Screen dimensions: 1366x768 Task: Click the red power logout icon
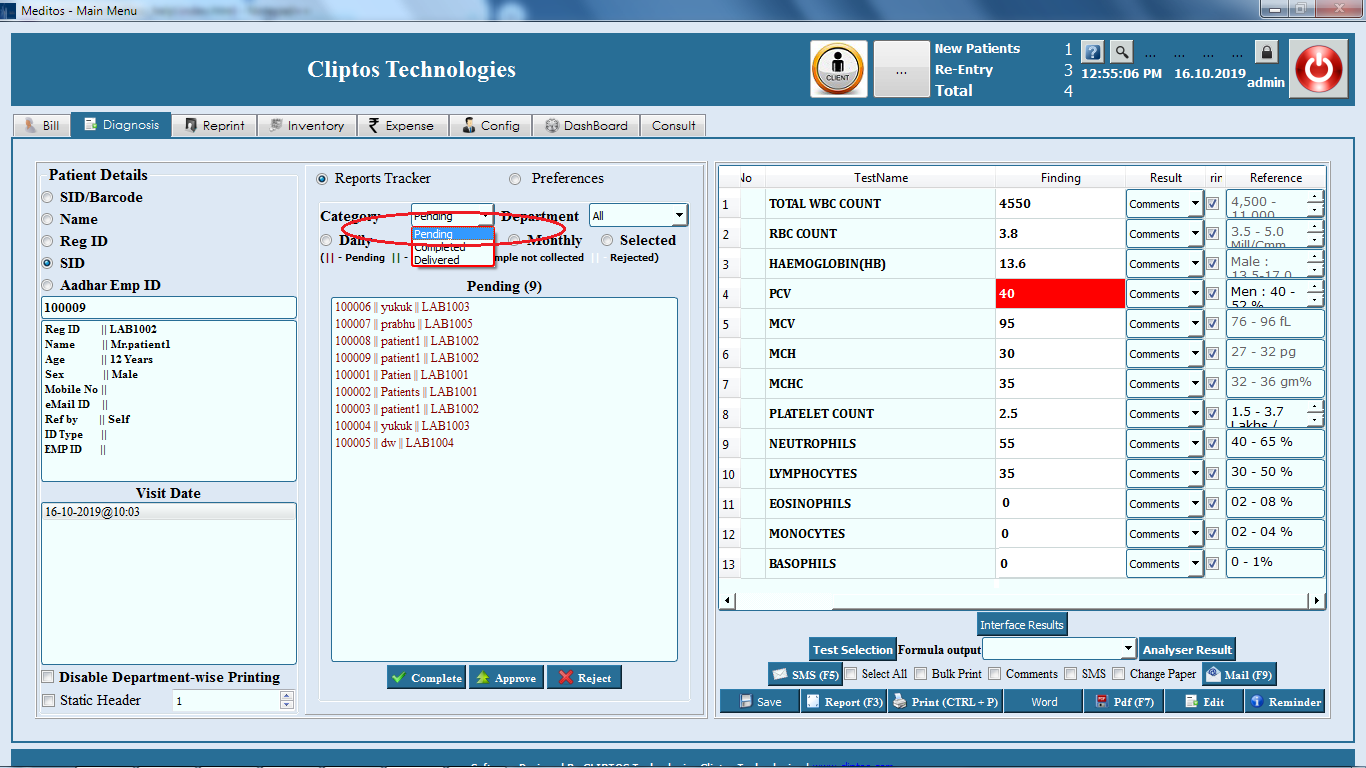point(1318,69)
